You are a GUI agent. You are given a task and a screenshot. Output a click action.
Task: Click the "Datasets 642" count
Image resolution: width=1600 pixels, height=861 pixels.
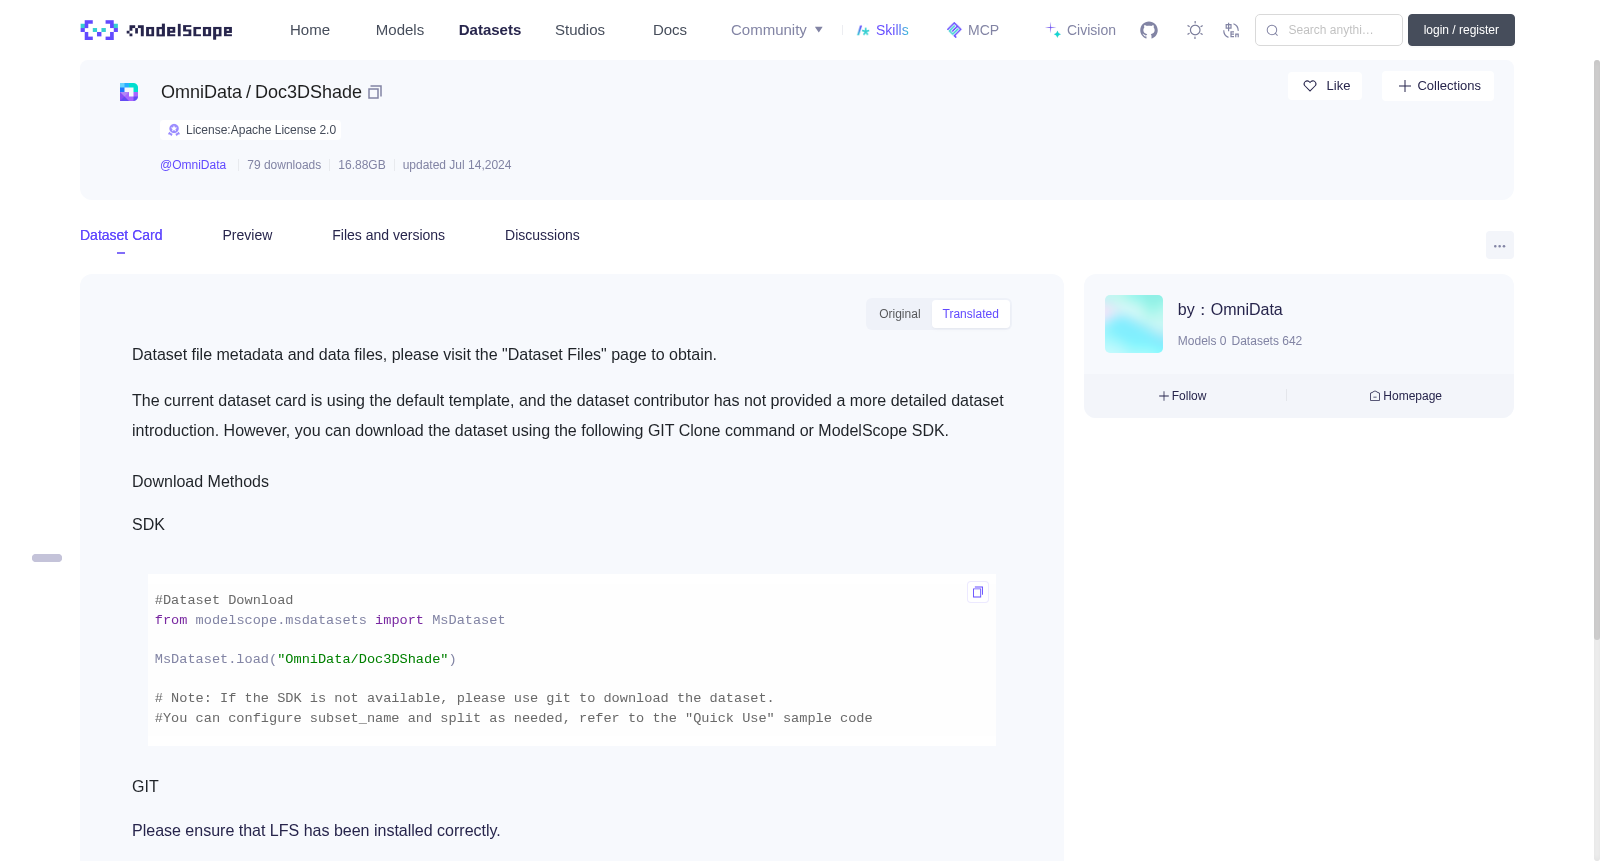coord(1267,341)
